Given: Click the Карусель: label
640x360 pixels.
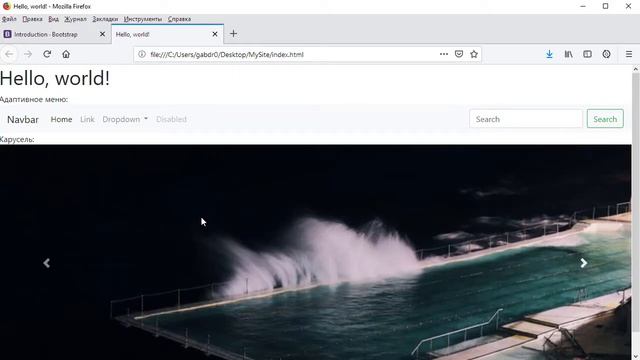Looking at the screenshot, I should pos(17,140).
